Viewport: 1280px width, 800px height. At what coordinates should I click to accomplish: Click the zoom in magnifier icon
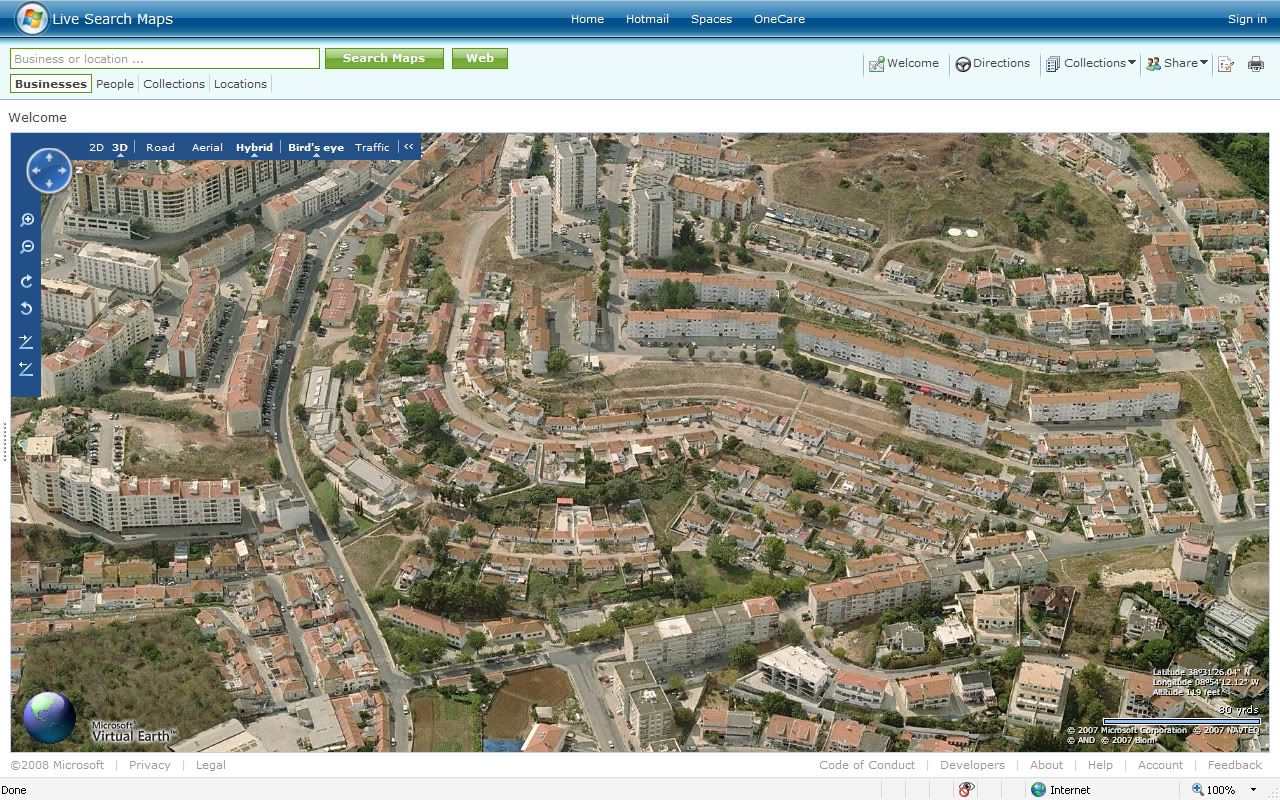pyautogui.click(x=27, y=220)
